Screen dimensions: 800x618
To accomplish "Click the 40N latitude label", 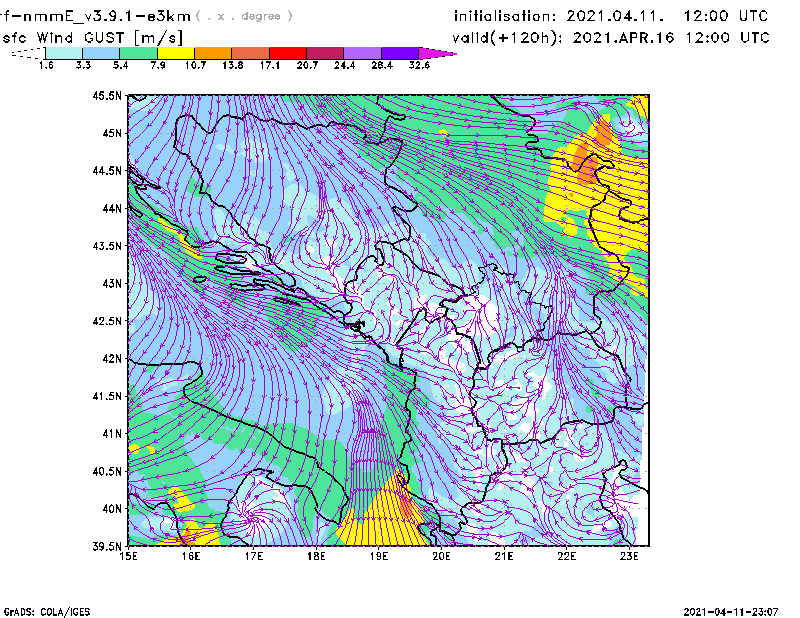I will [x=112, y=509].
